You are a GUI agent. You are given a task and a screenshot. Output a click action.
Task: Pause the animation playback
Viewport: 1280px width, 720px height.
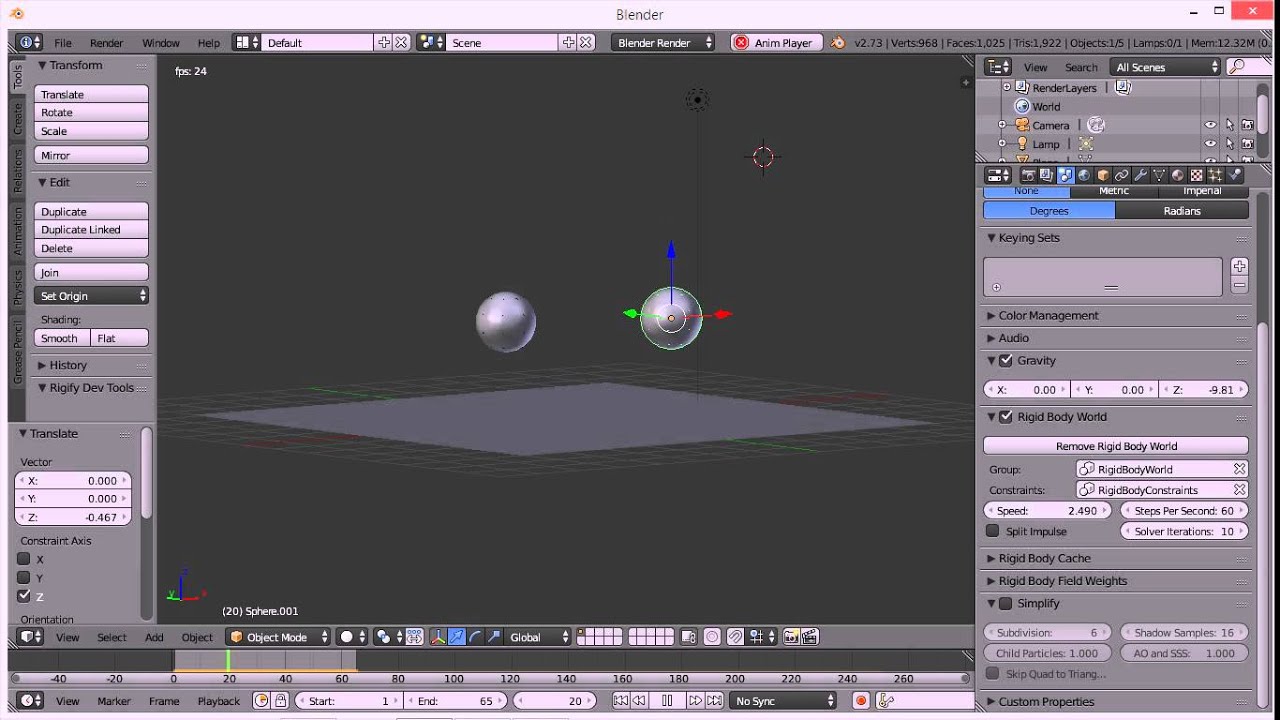pos(667,701)
